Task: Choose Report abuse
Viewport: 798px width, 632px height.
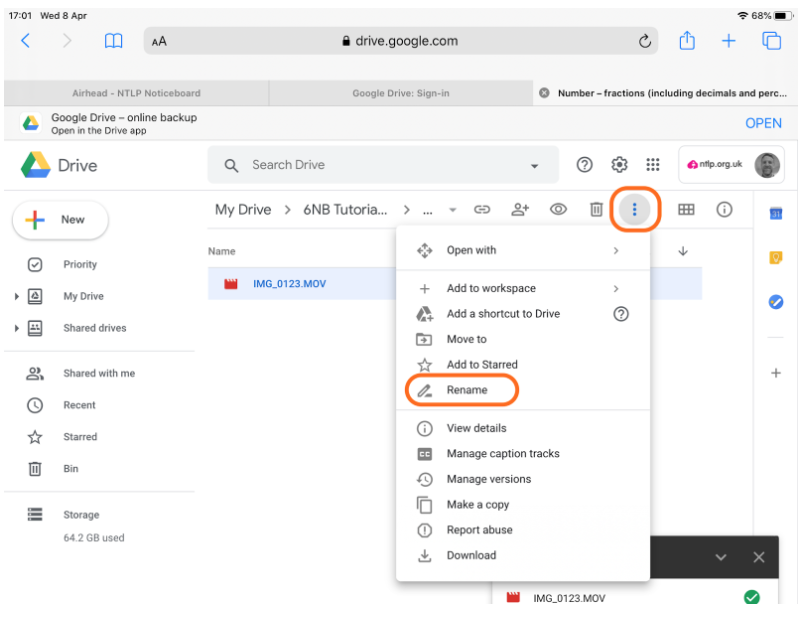Action: [x=523, y=530]
